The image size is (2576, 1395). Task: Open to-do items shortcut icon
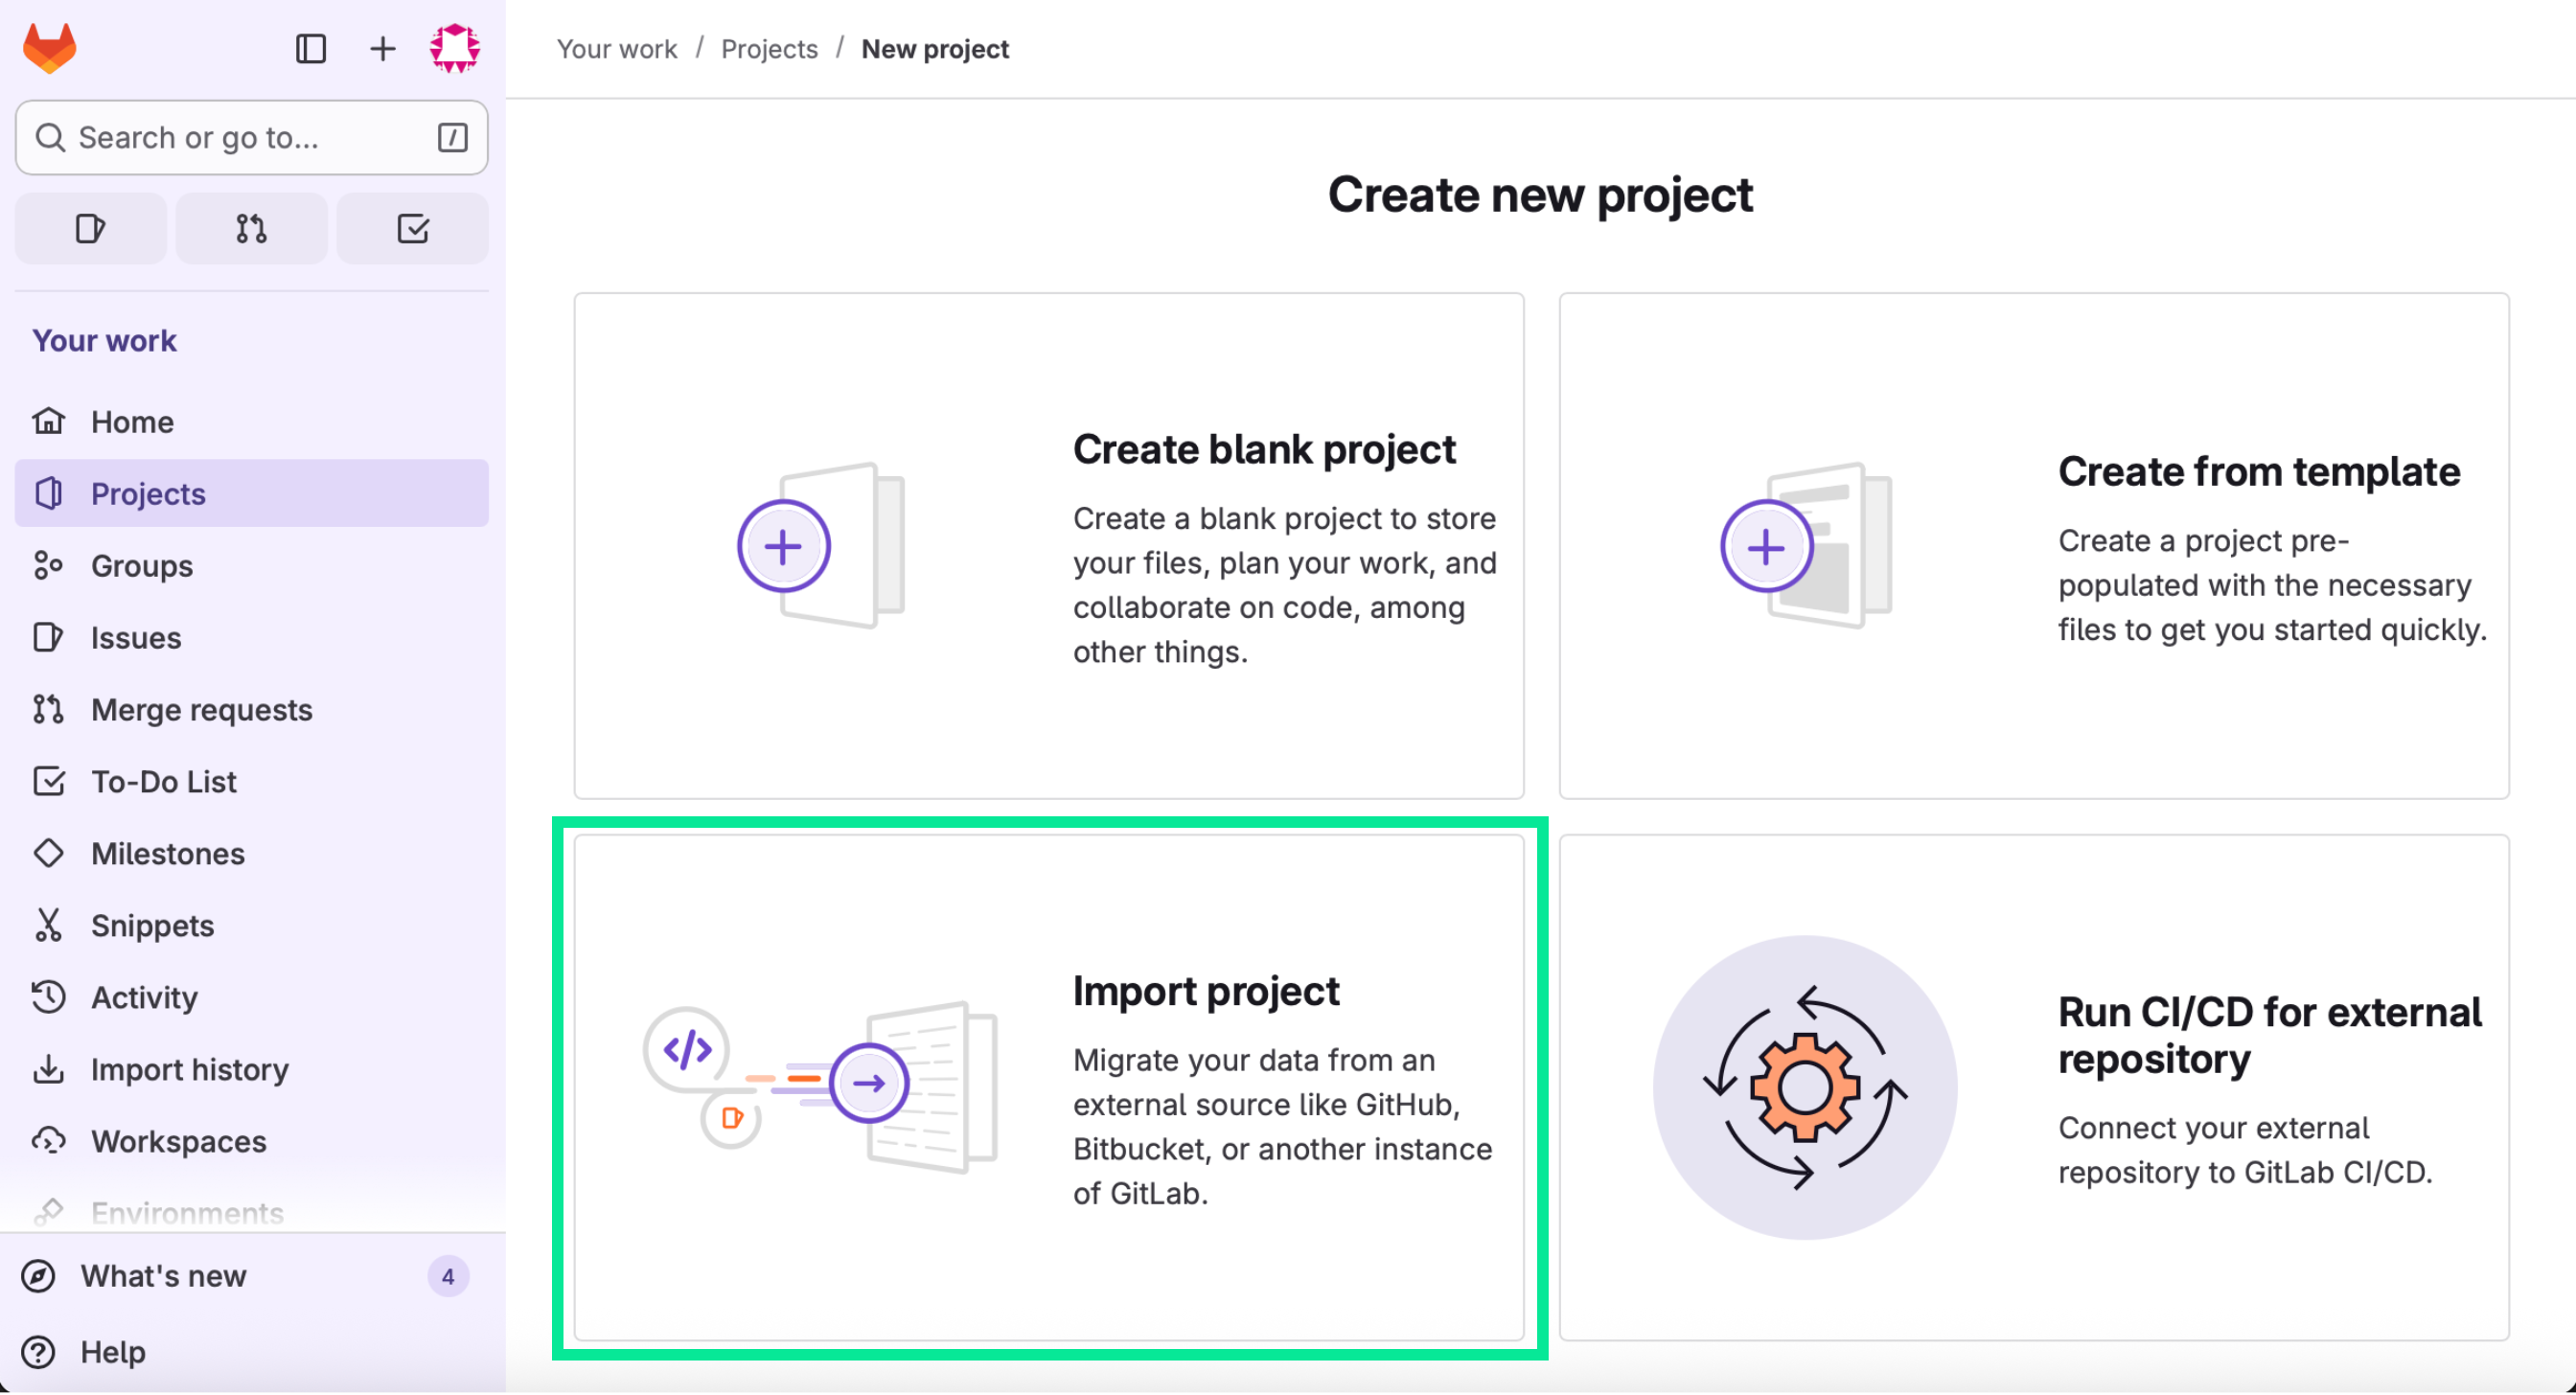point(412,228)
